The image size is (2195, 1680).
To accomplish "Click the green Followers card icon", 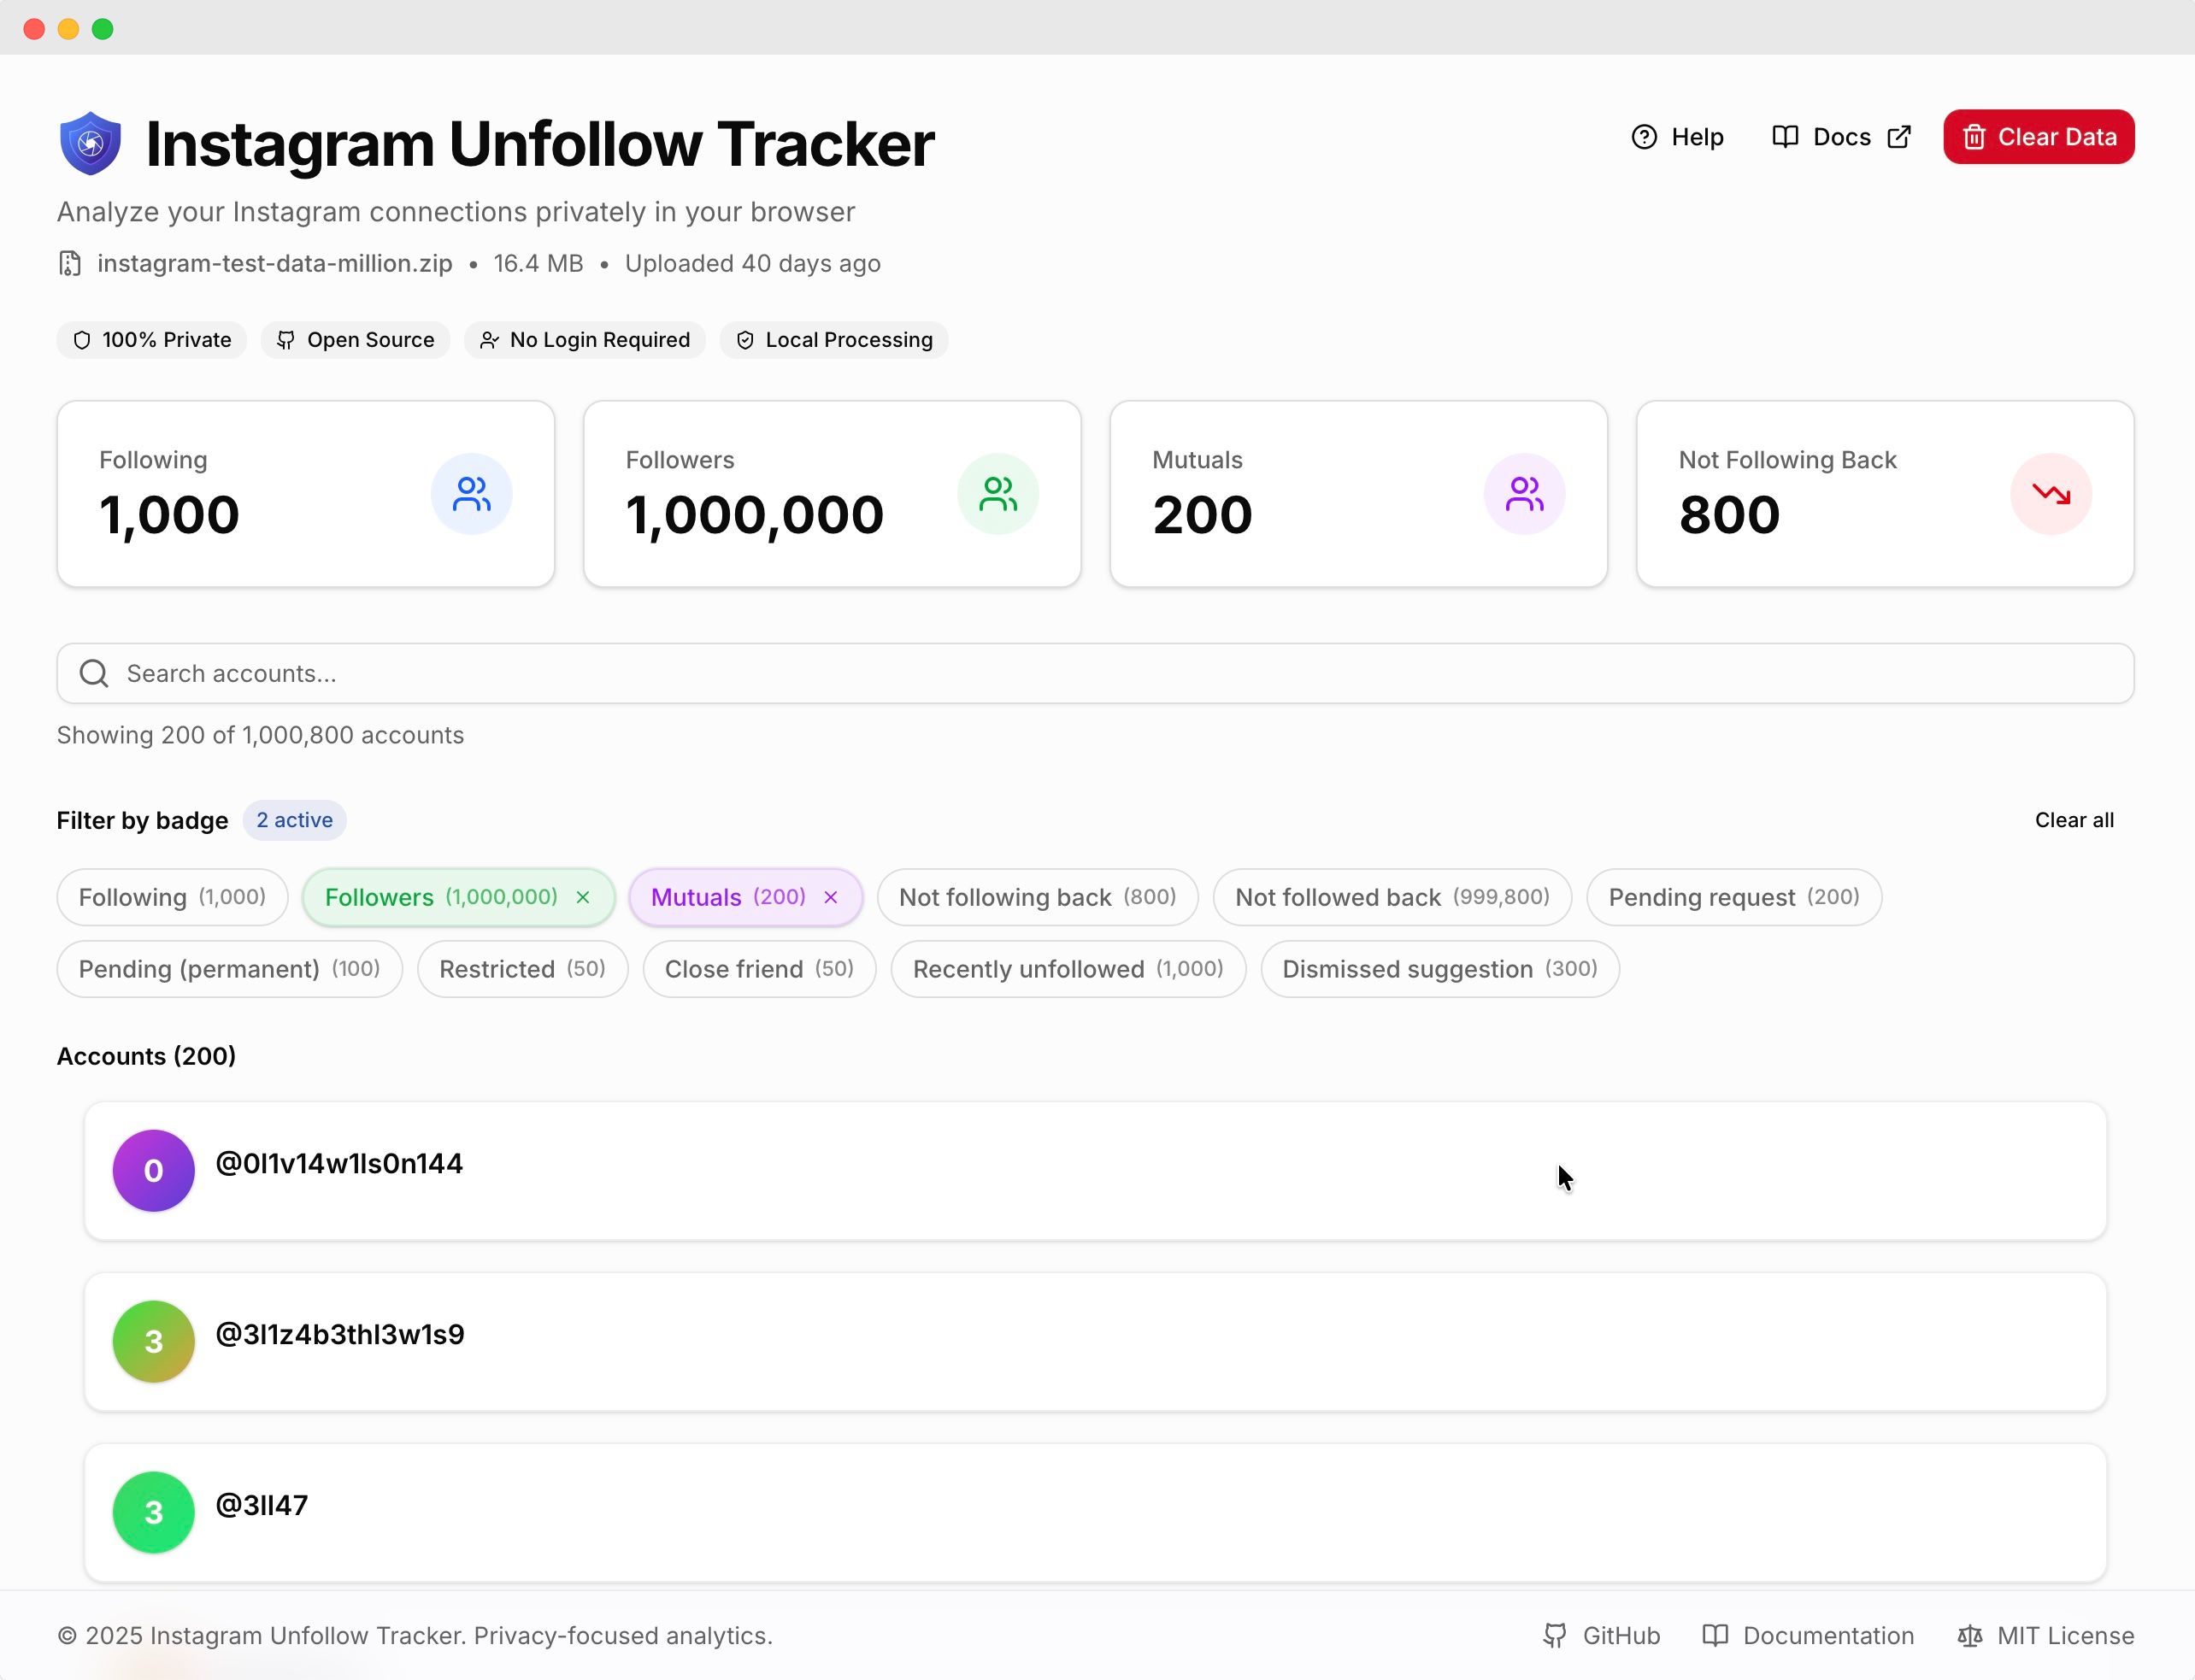I will click(998, 492).
